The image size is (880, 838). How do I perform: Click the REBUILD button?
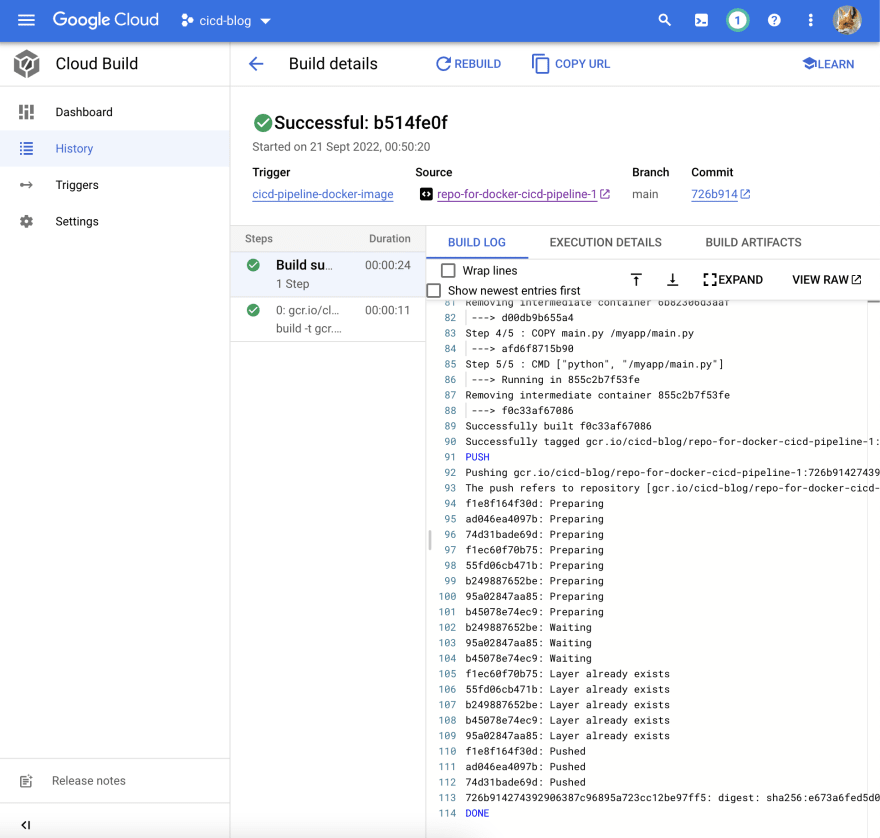(x=469, y=64)
